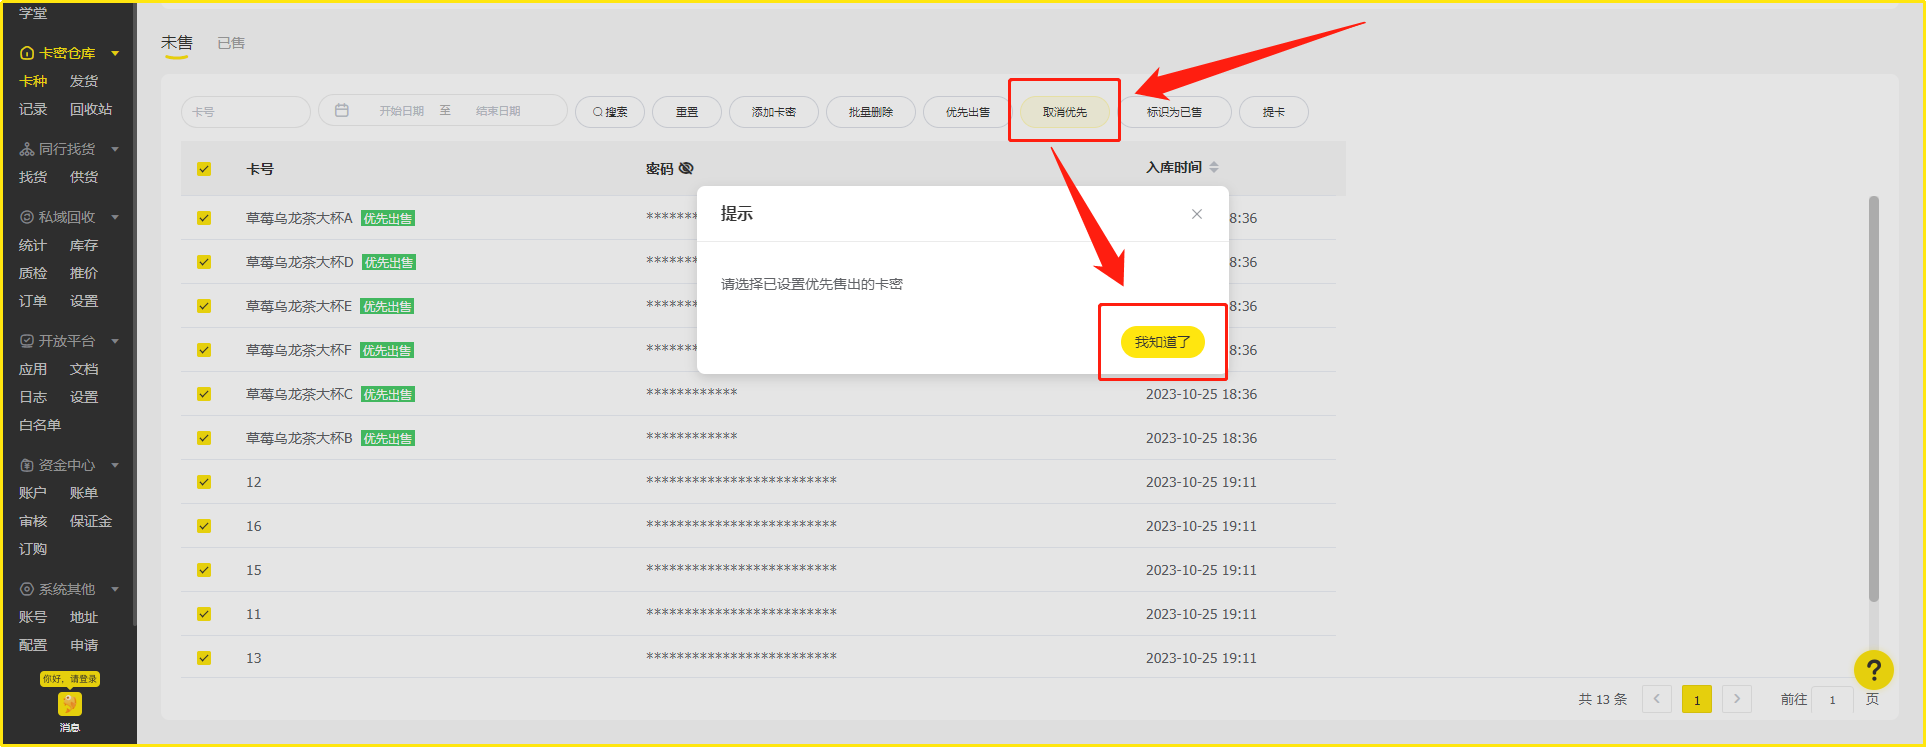Uncheck the checkbox for 草莓乌龙茶大杯A row
This screenshot has width=1927, height=750.
pyautogui.click(x=204, y=218)
